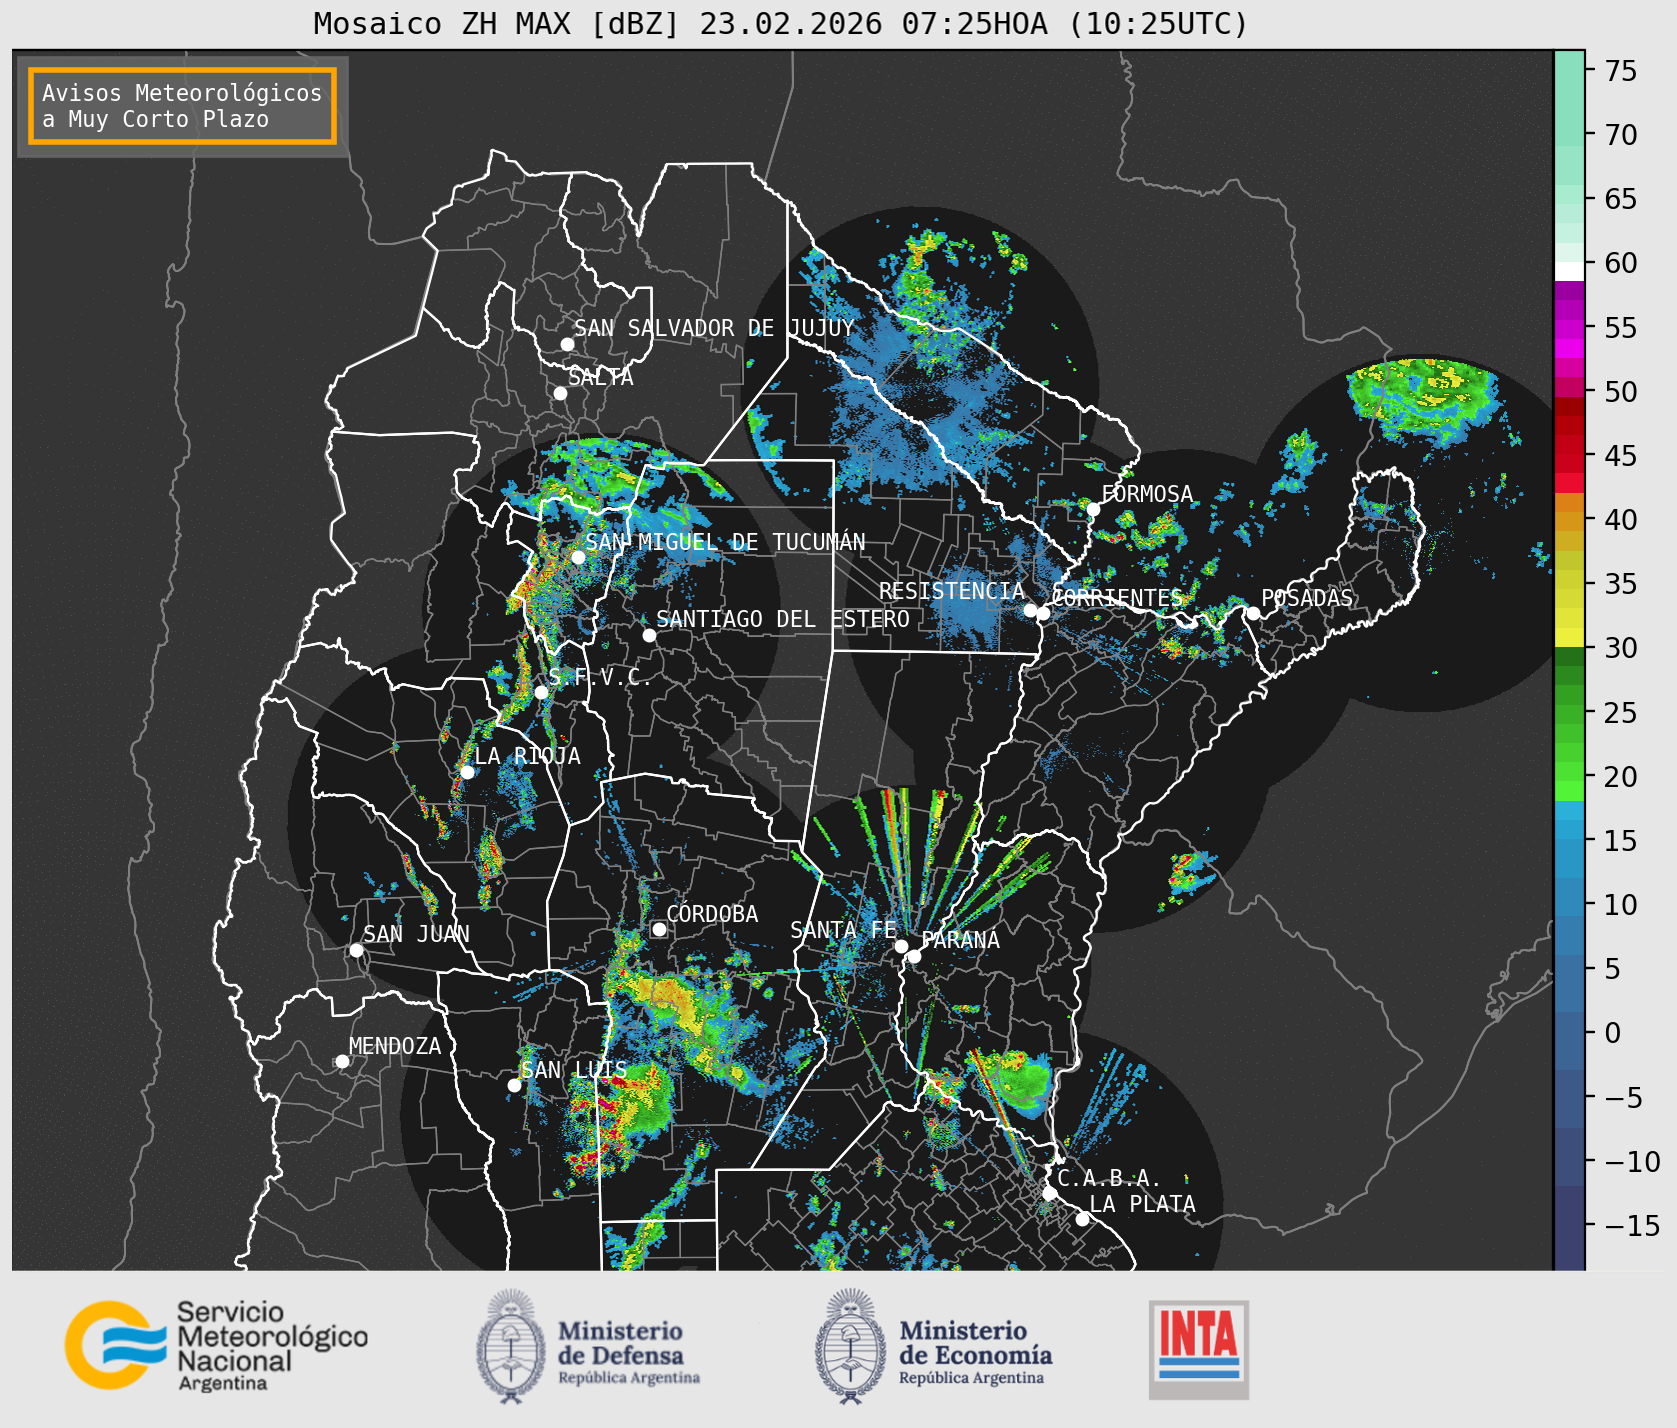The width and height of the screenshot is (1677, 1428).
Task: Select the Posadas city marker dot
Action: (x=1253, y=613)
